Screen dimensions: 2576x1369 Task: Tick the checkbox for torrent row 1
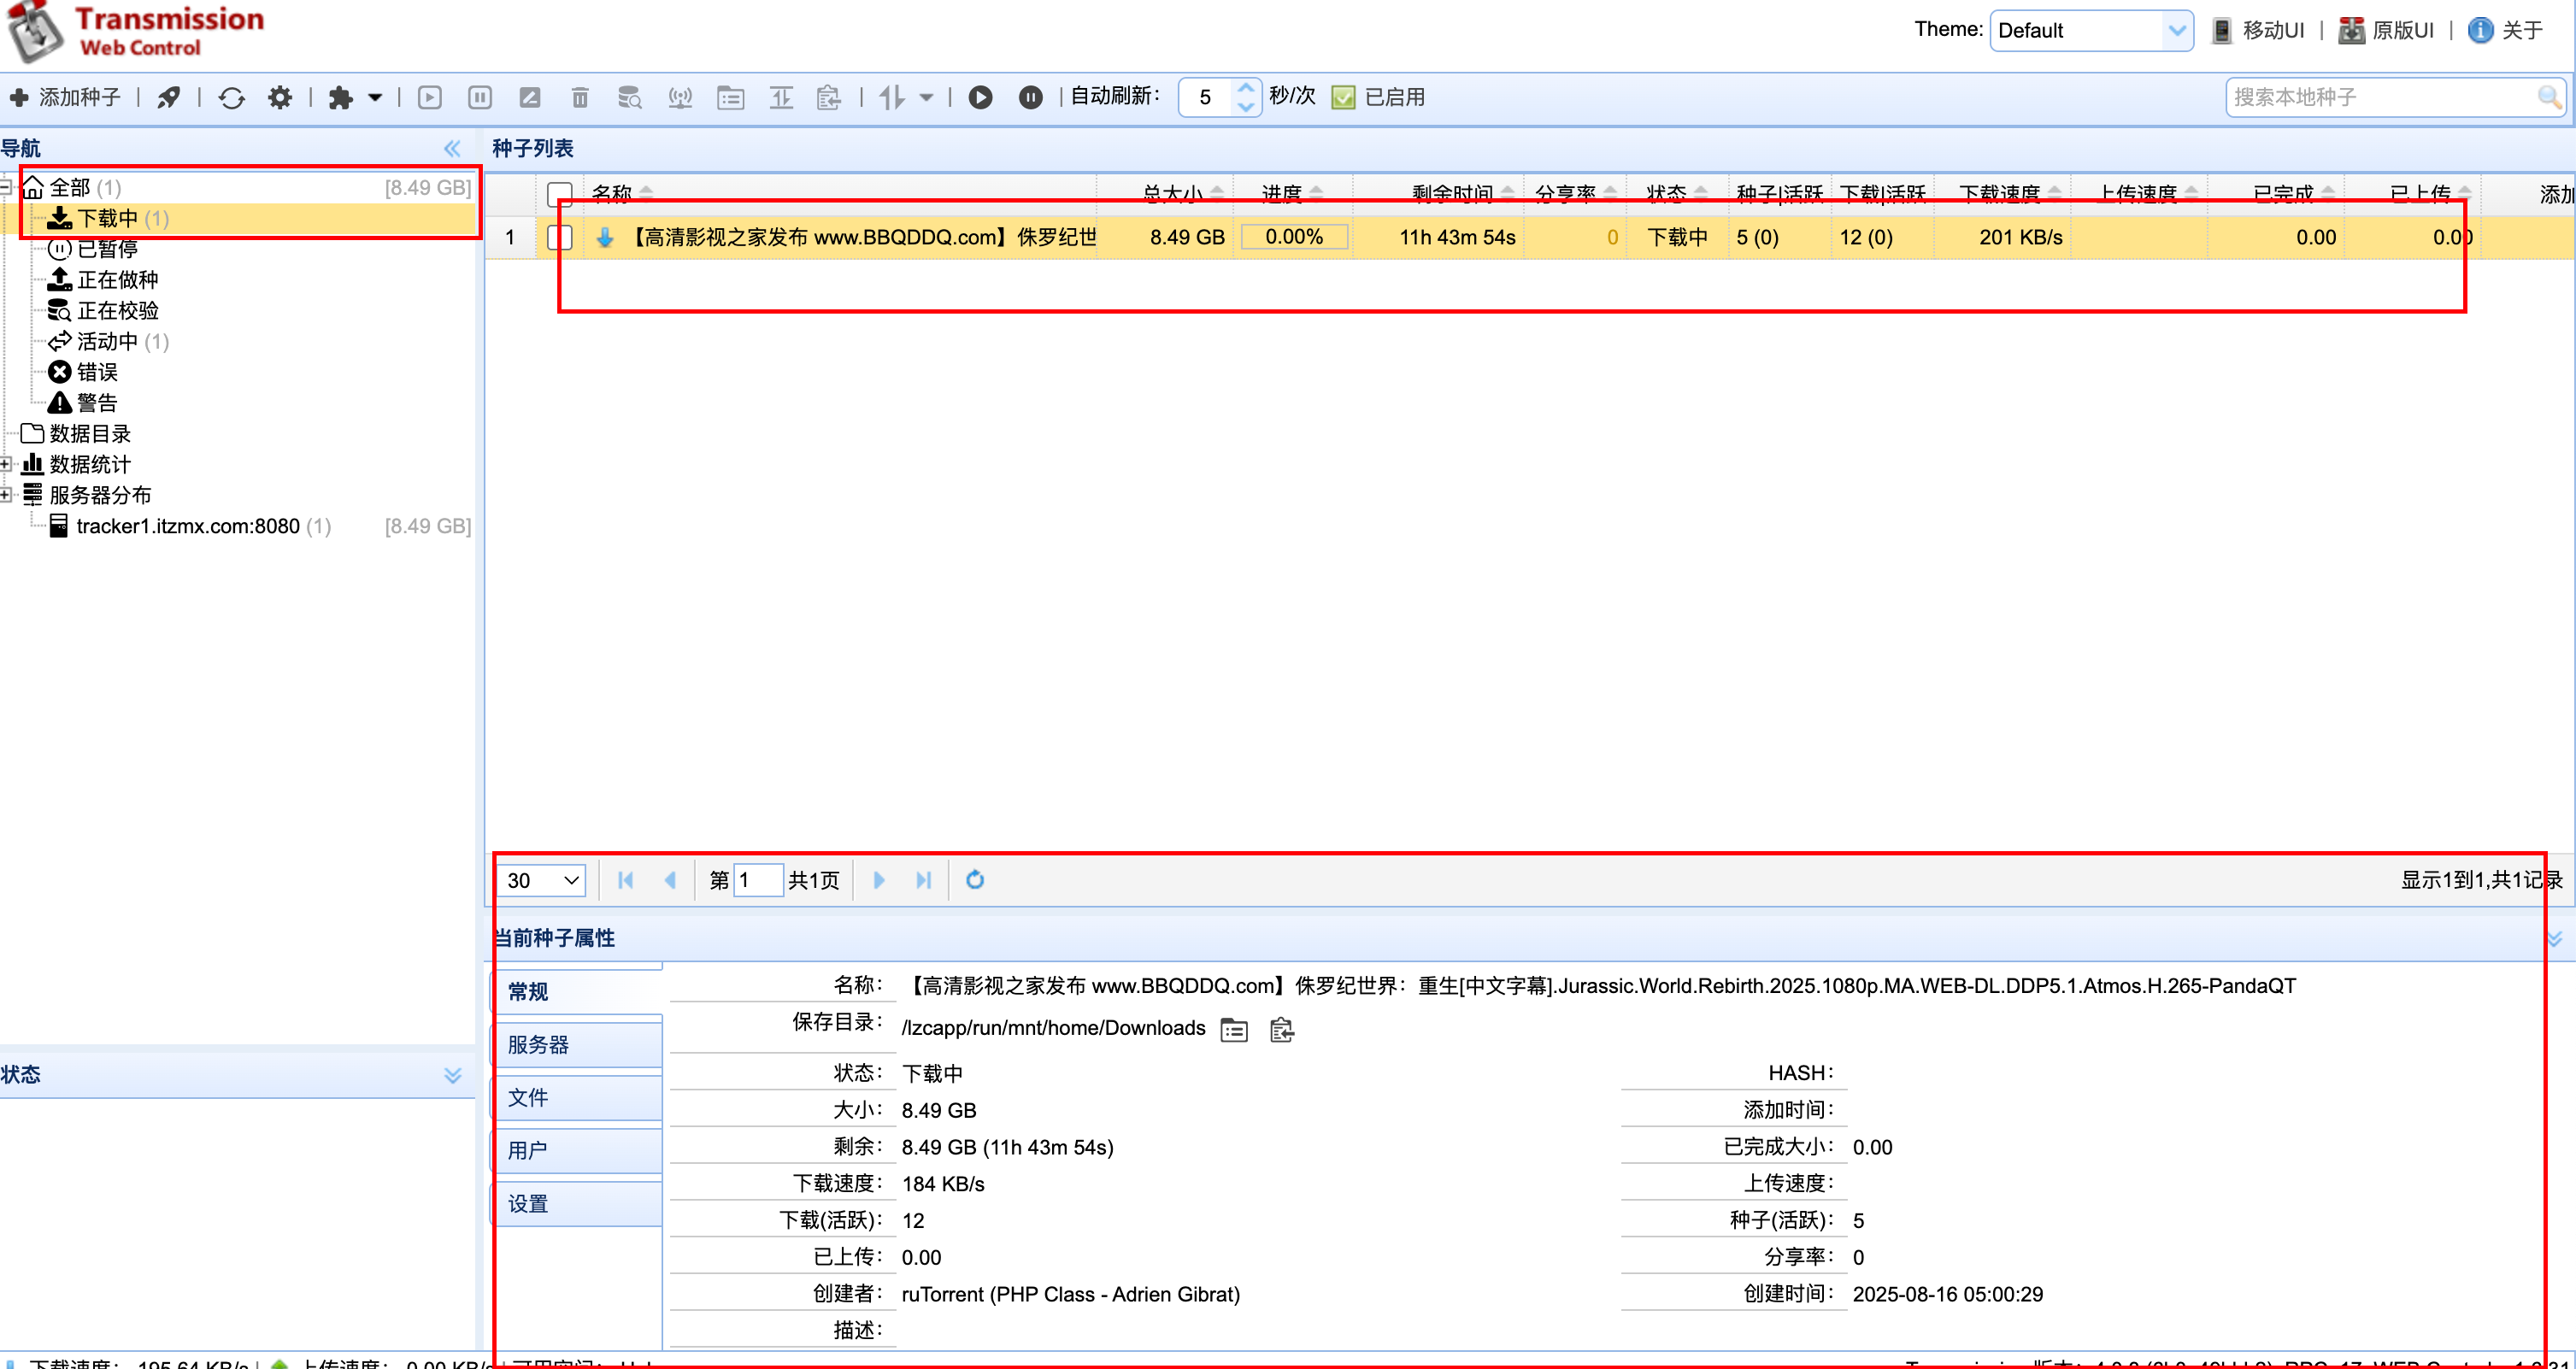click(x=560, y=237)
